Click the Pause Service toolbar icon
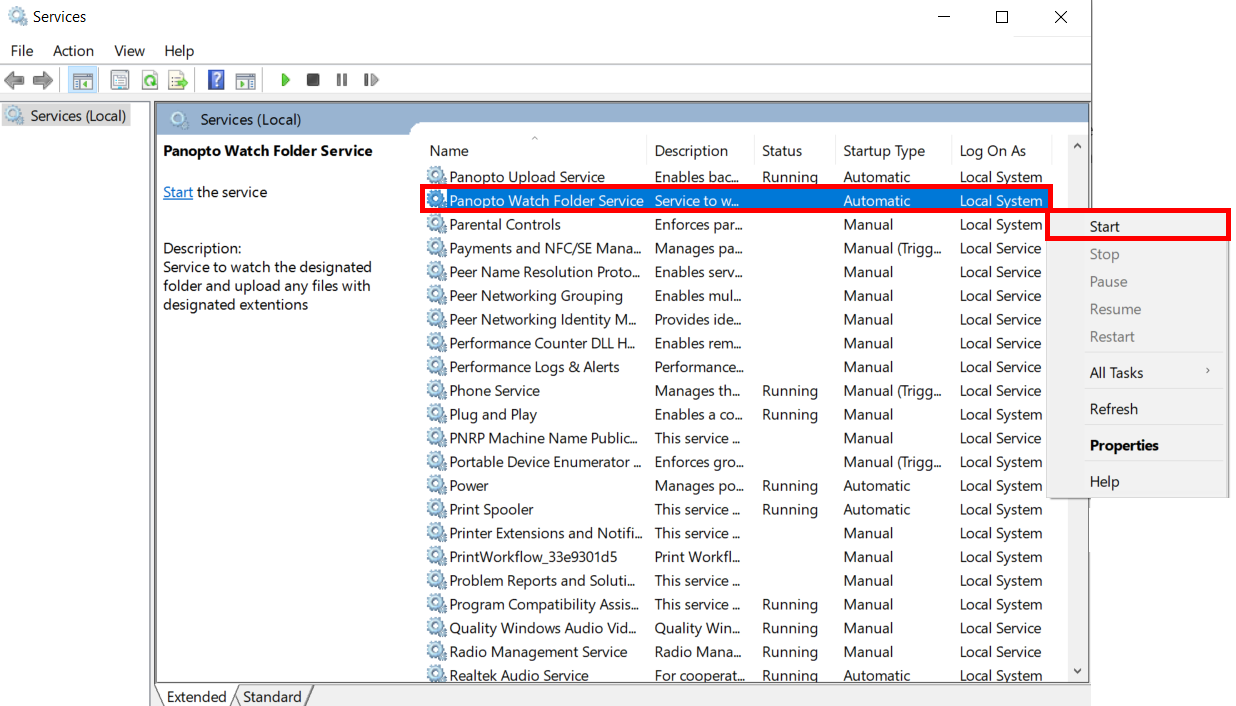The height and width of the screenshot is (706, 1236). point(342,80)
